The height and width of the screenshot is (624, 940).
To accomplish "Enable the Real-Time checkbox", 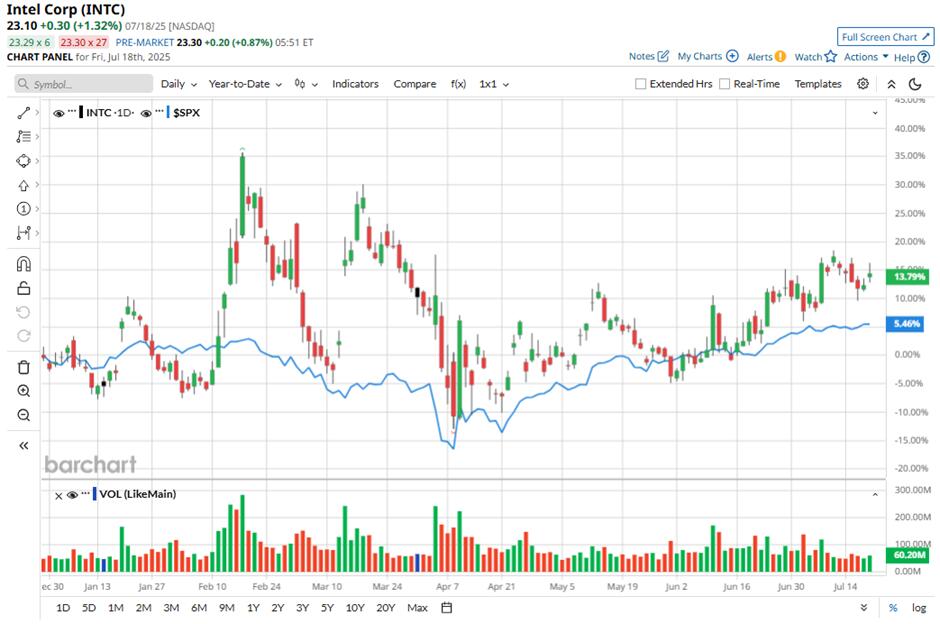I will pos(724,84).
